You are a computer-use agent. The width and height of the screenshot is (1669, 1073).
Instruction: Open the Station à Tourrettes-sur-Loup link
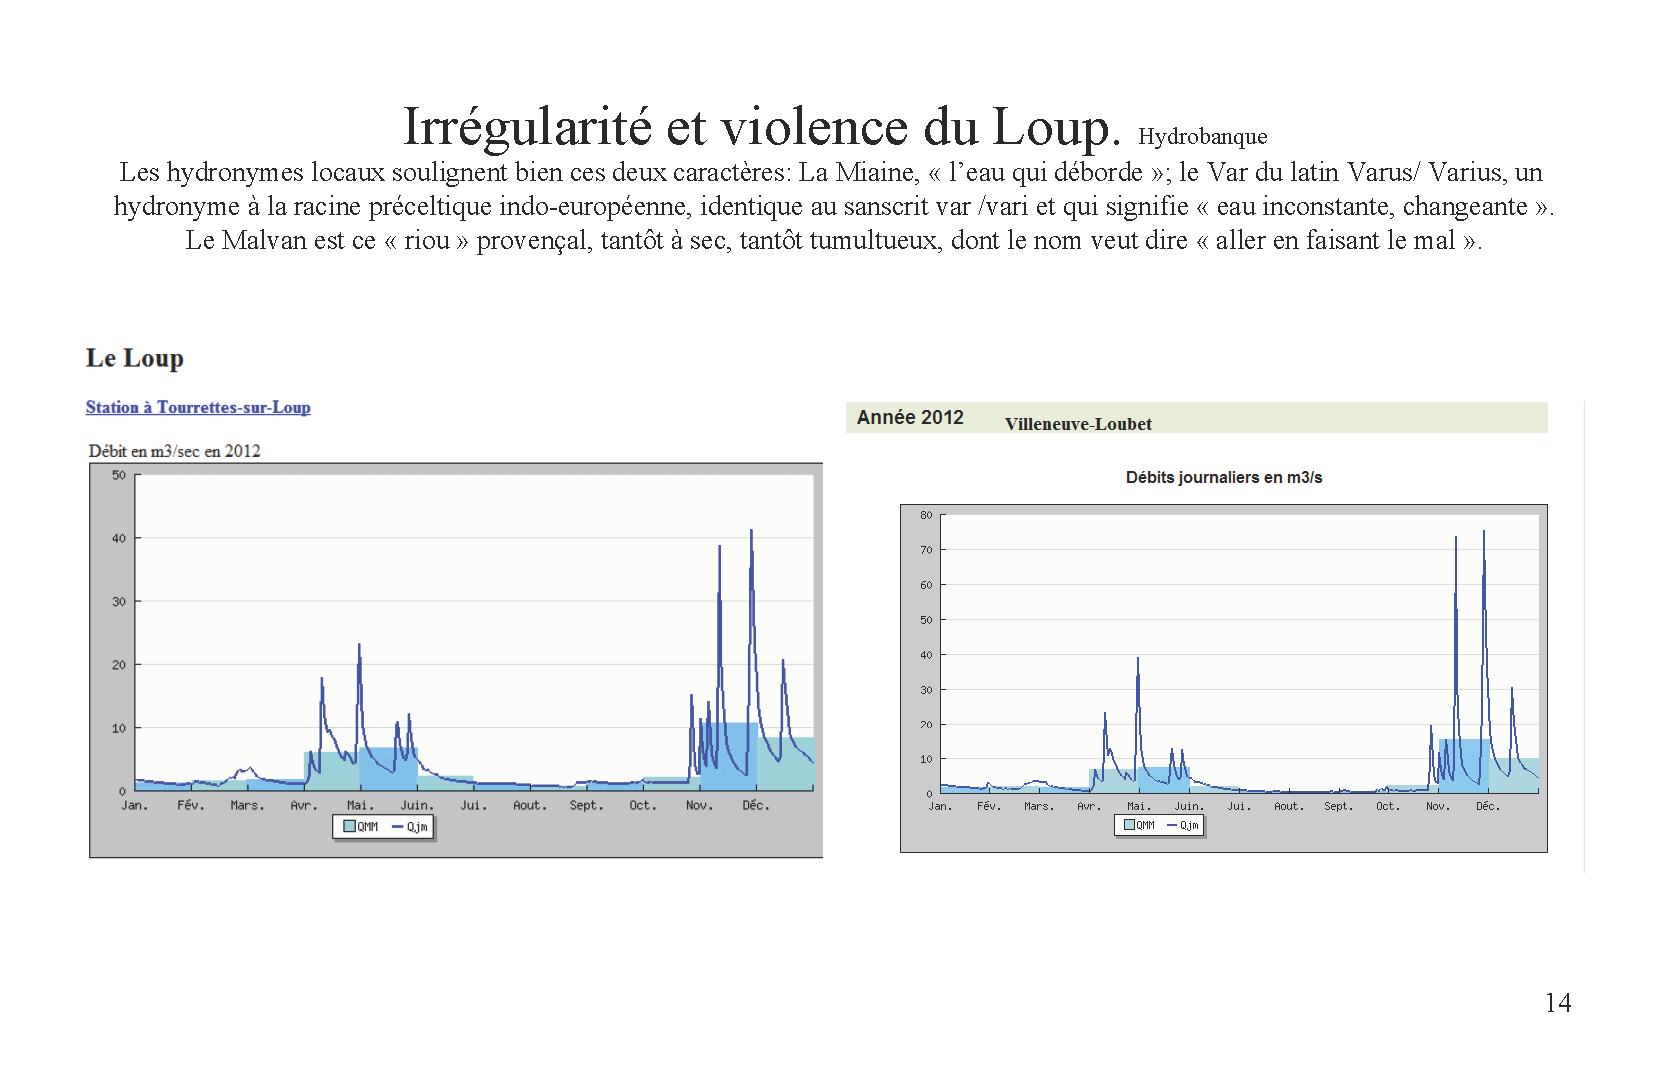[x=198, y=407]
